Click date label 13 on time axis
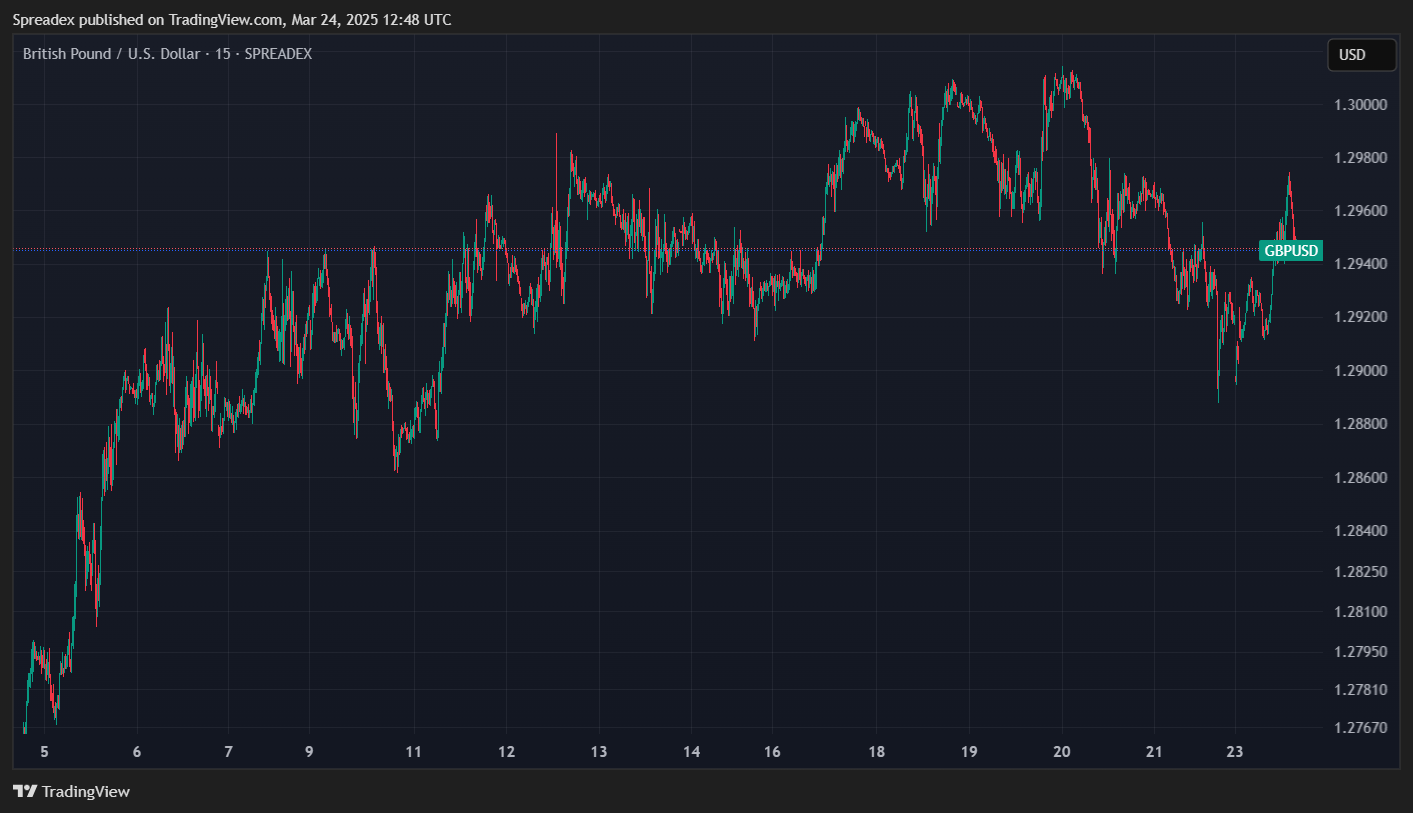This screenshot has width=1413, height=813. point(599,752)
